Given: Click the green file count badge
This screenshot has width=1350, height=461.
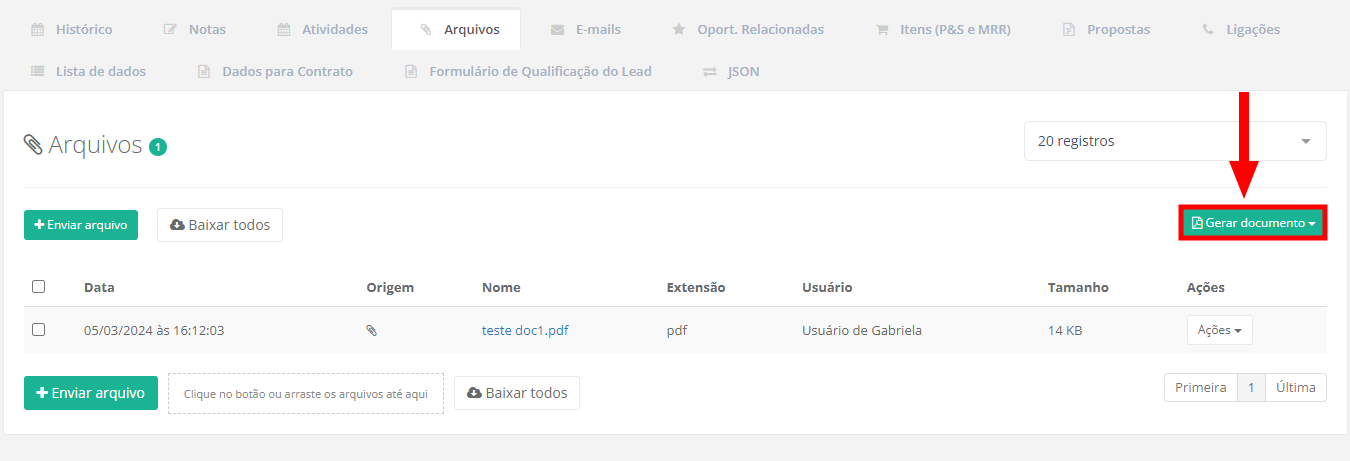Looking at the screenshot, I should point(158,147).
